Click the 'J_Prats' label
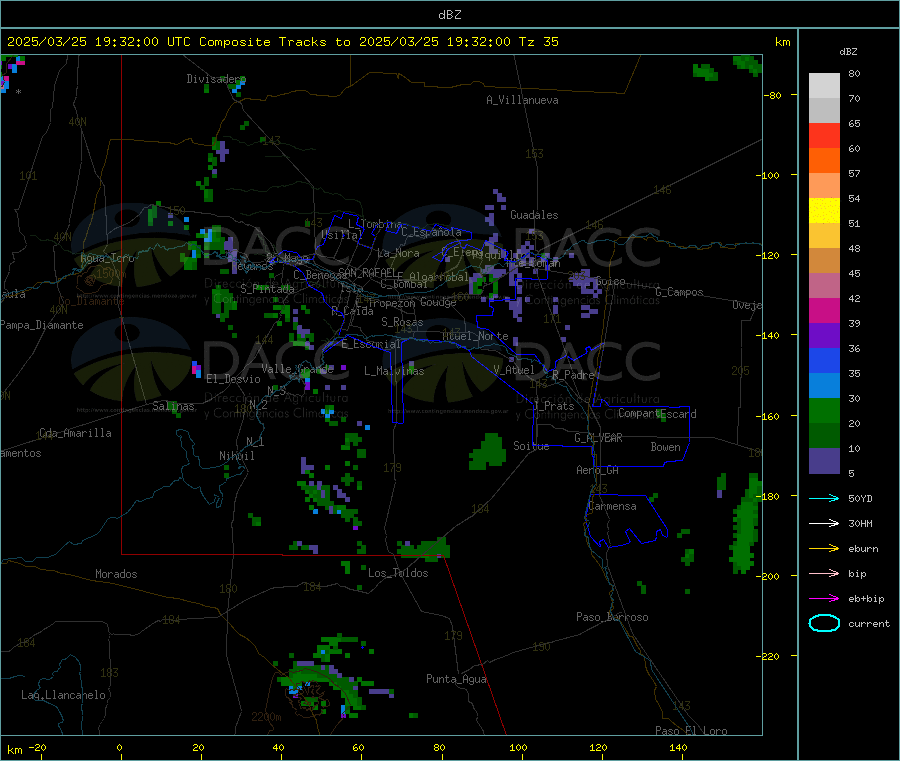This screenshot has height=761, width=900. [553, 406]
